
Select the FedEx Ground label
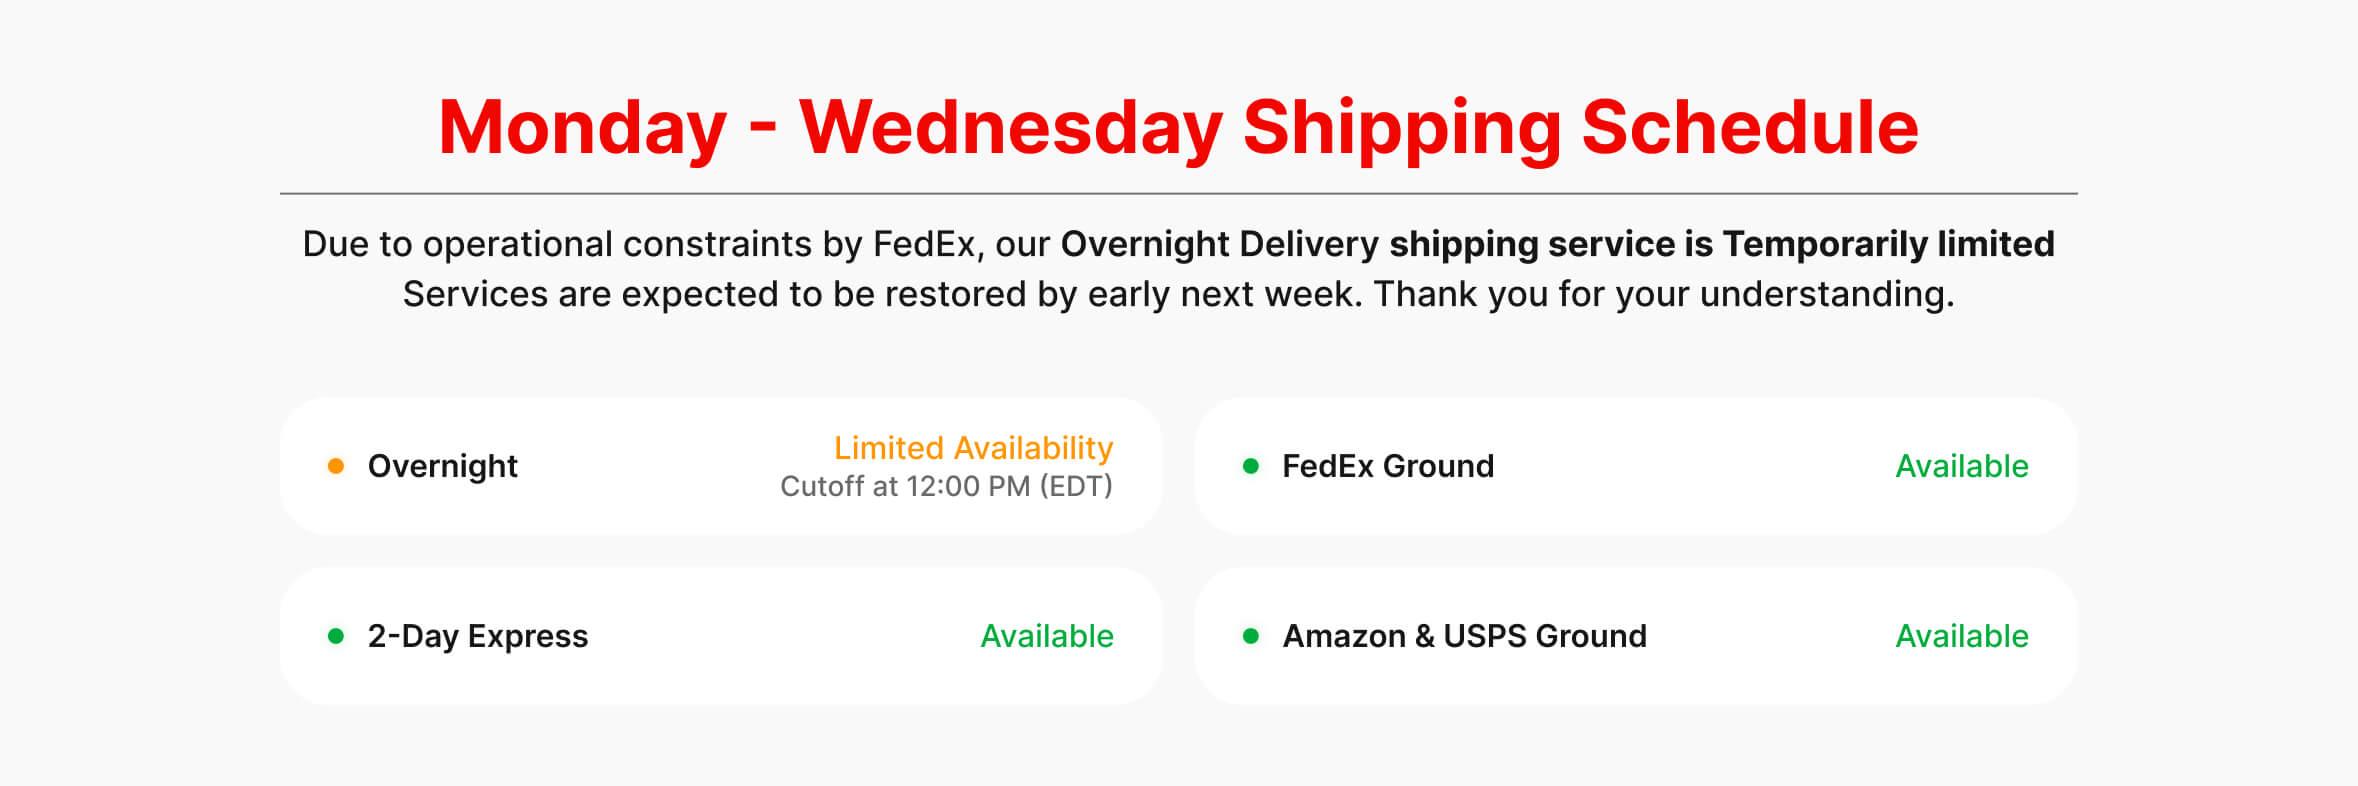point(1388,466)
